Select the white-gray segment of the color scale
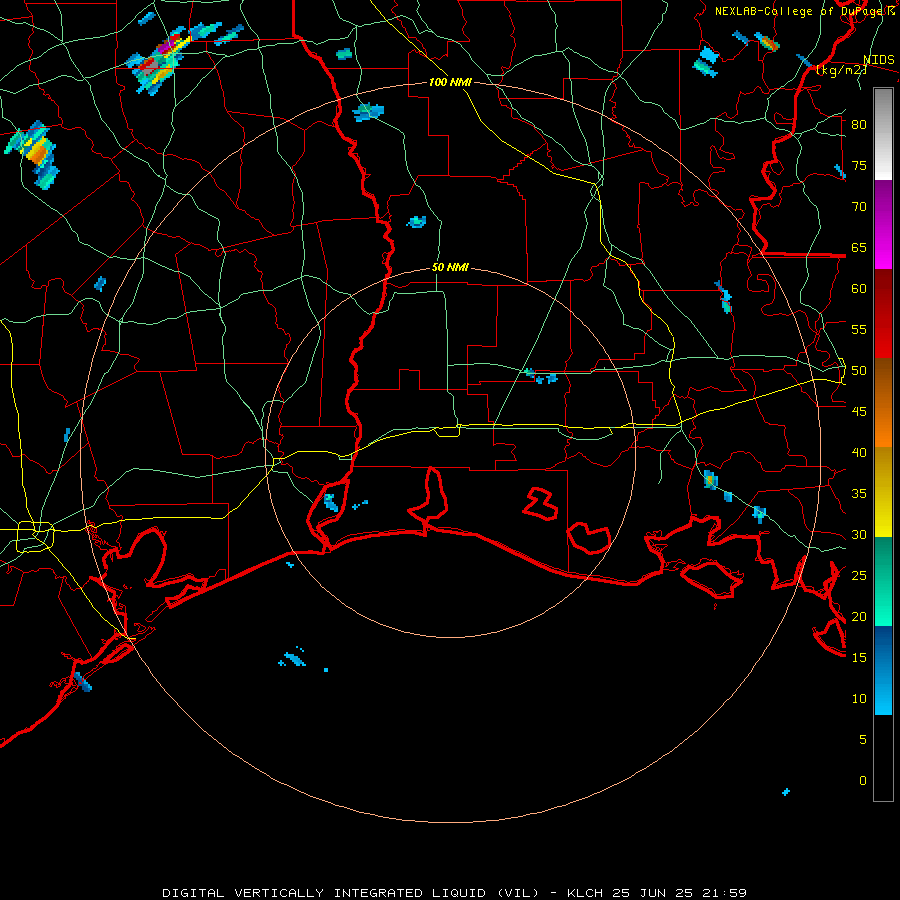 [883, 134]
